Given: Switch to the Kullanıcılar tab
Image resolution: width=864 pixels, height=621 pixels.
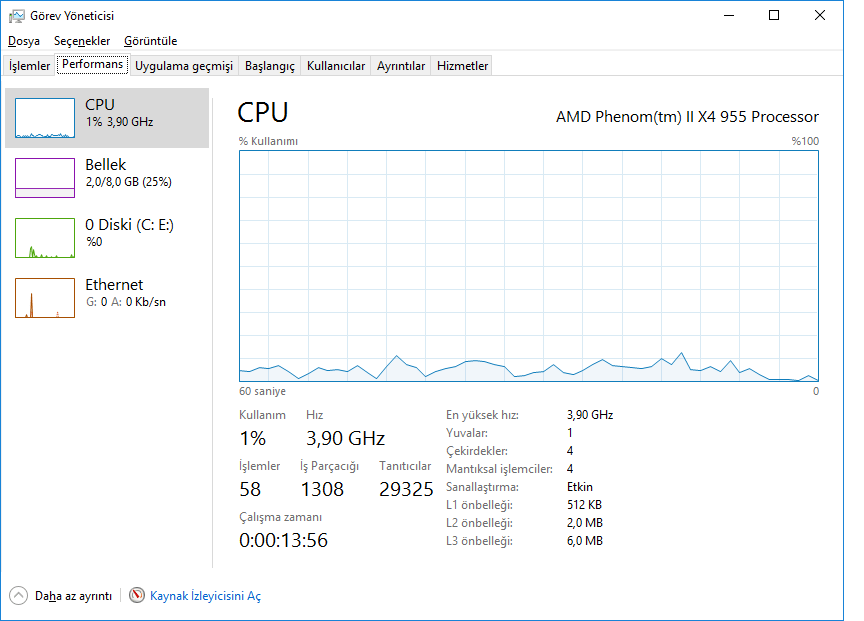Looking at the screenshot, I should [x=336, y=66].
